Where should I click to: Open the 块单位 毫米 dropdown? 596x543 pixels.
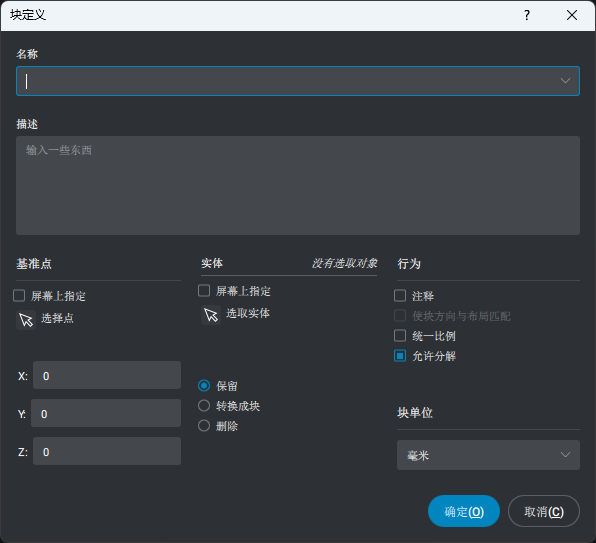(x=488, y=455)
